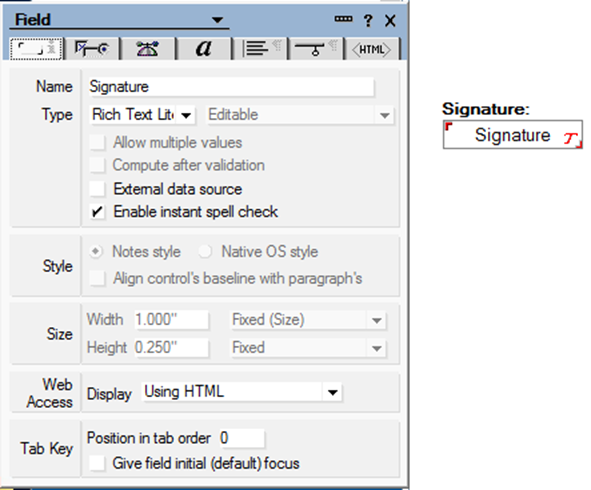Viewport: 591px width, 490px height.
Task: Open the Paragraph Hide-When tab
Action: coord(316,49)
